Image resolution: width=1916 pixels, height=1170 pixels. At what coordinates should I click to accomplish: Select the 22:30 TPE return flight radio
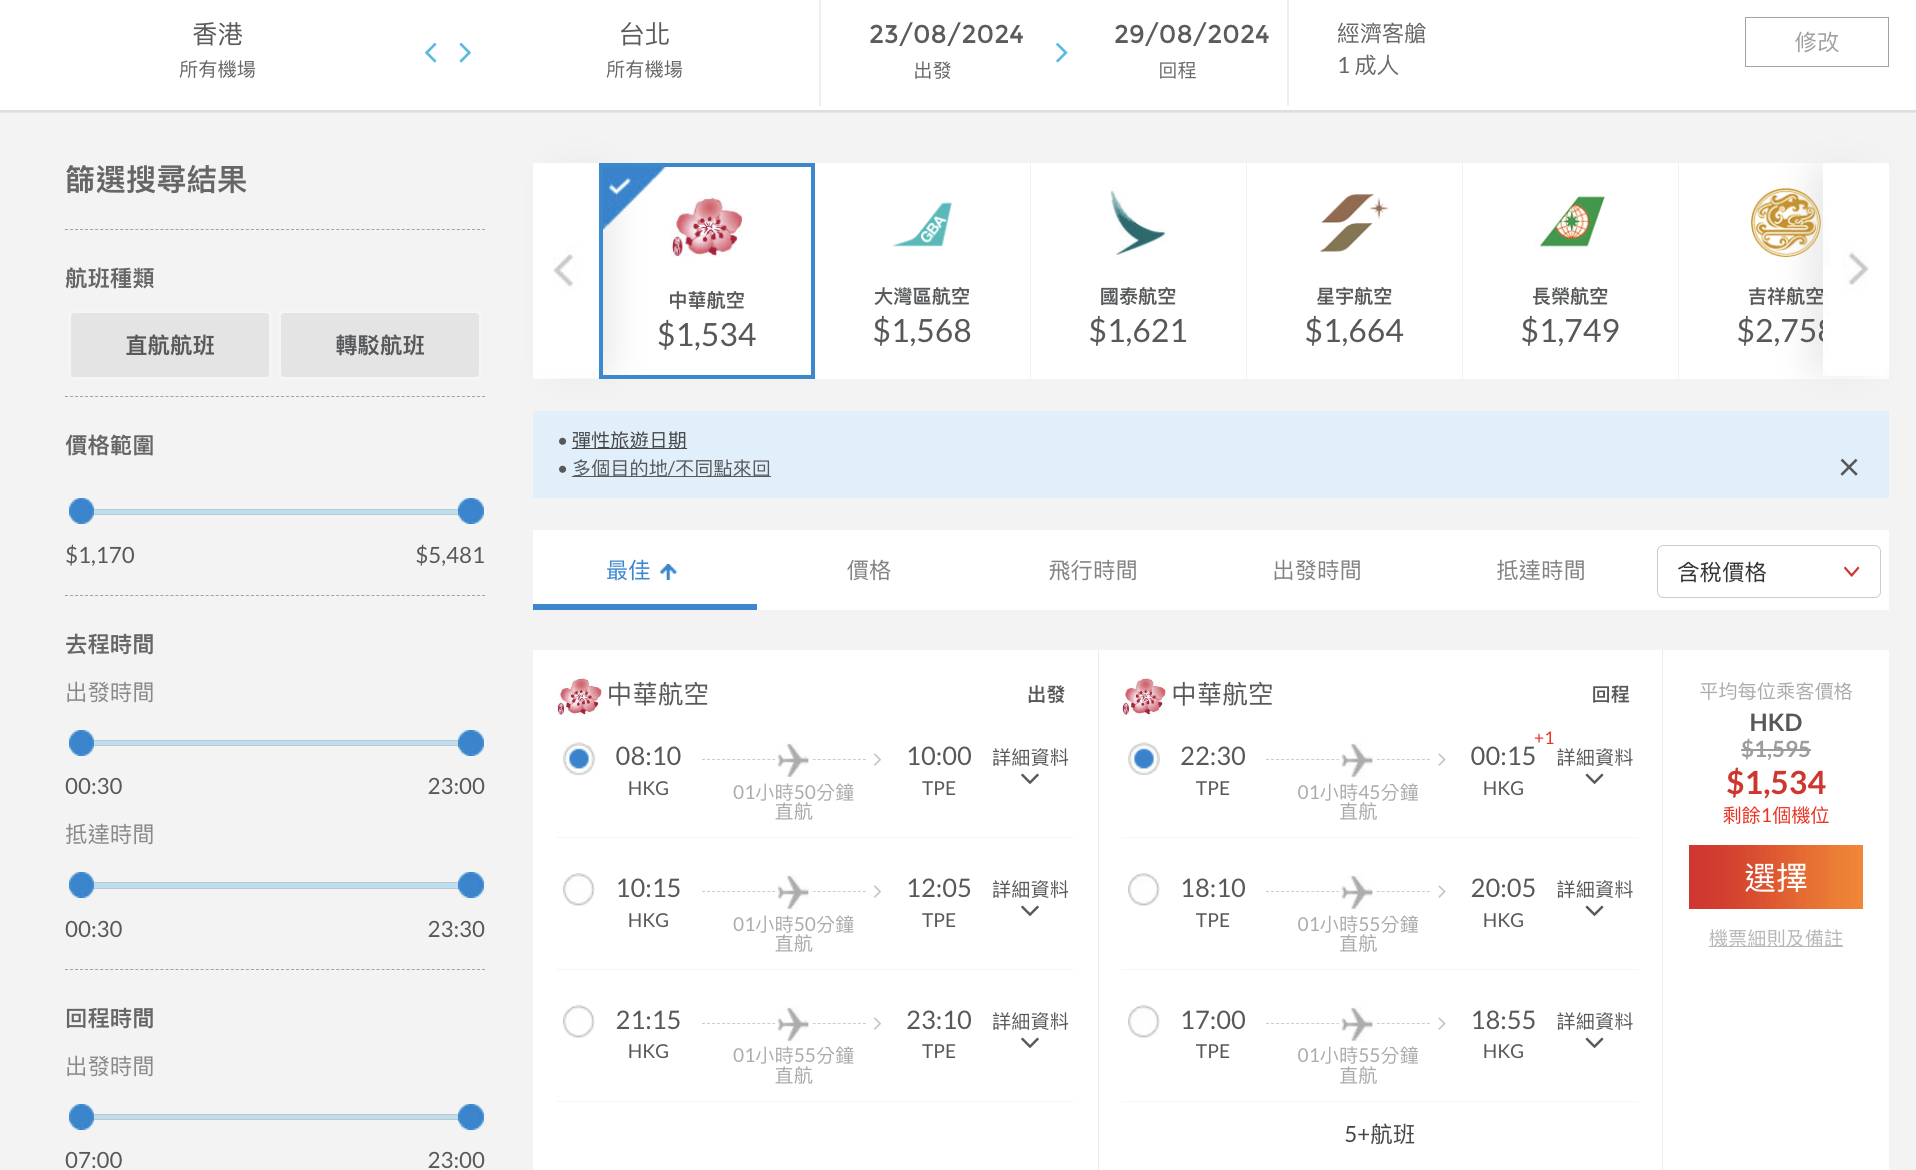1143,759
